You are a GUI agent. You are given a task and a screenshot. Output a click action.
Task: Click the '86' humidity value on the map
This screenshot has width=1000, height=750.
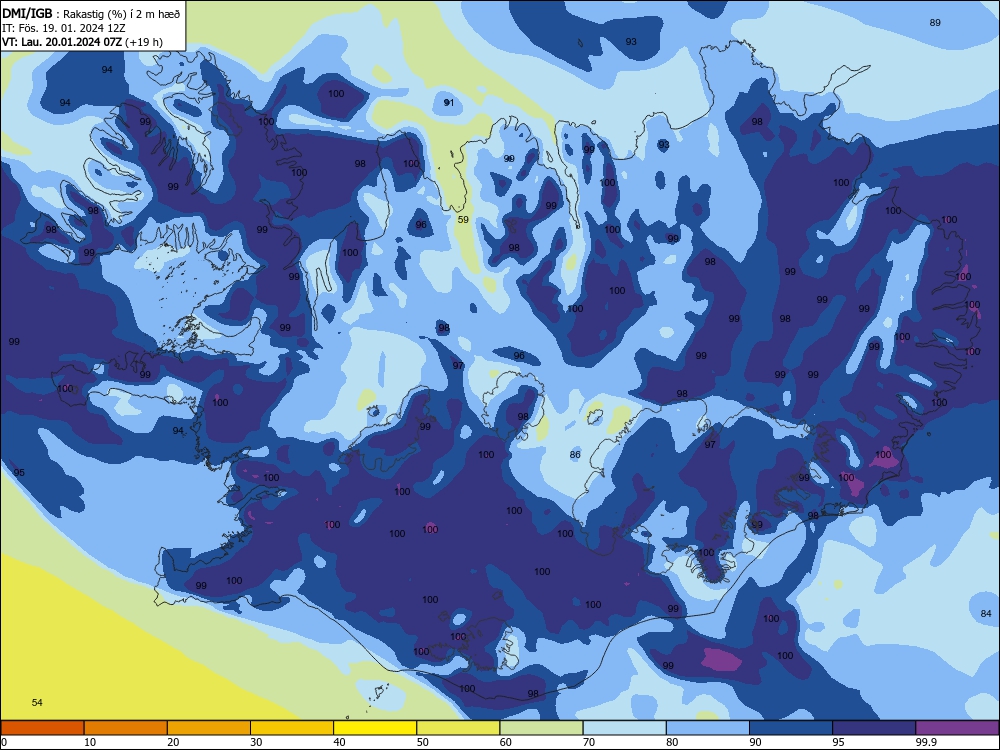(x=575, y=455)
